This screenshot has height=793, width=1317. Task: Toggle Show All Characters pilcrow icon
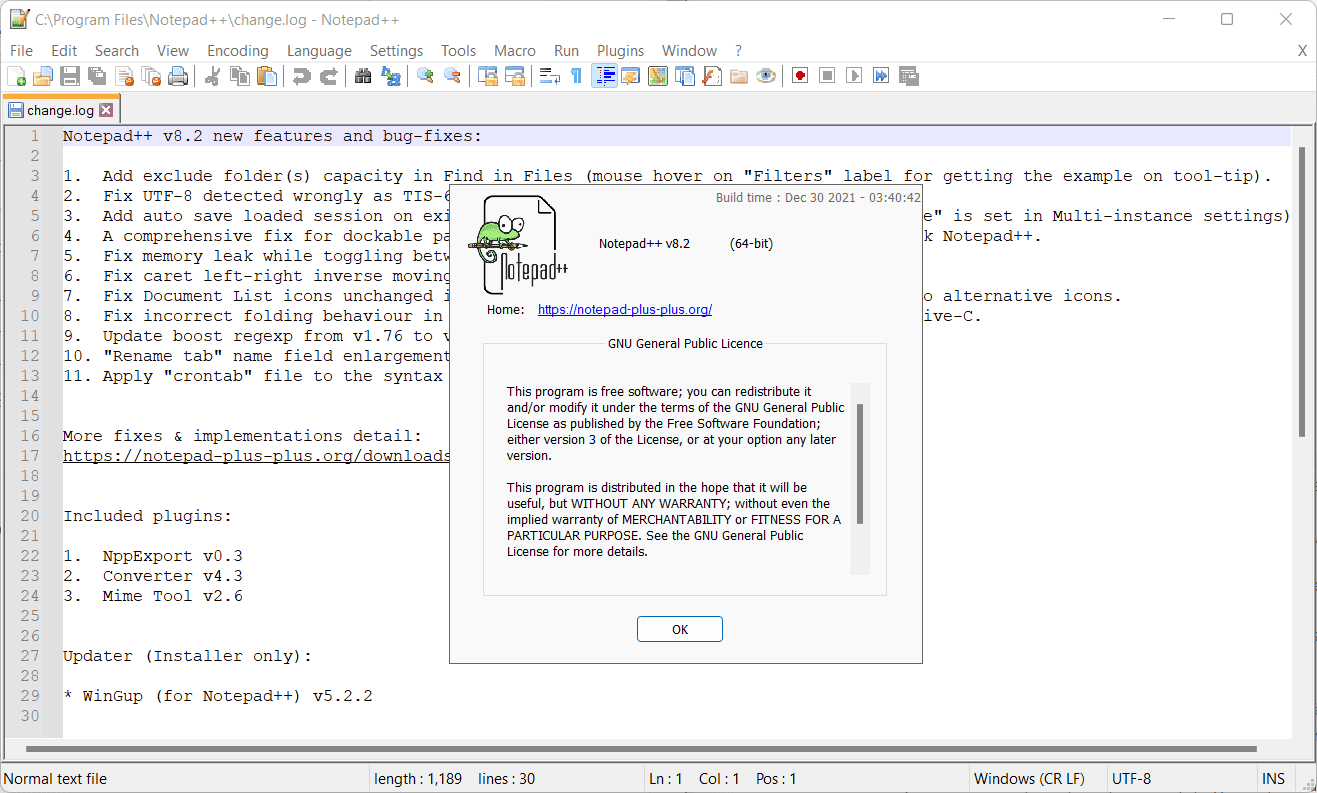pyautogui.click(x=576, y=76)
